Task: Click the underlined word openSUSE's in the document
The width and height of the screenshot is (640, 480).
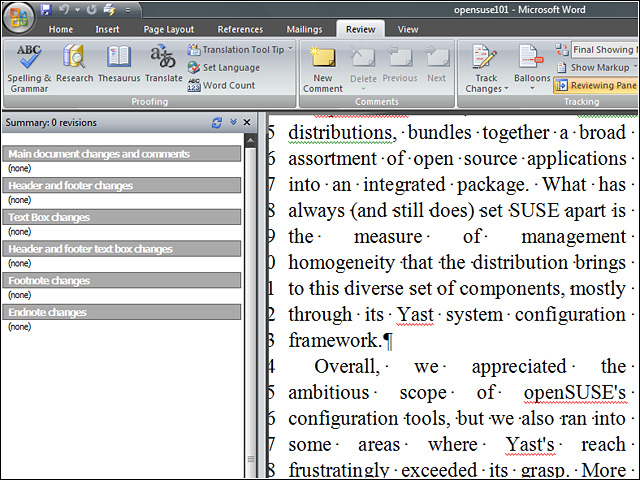Action: [x=575, y=393]
